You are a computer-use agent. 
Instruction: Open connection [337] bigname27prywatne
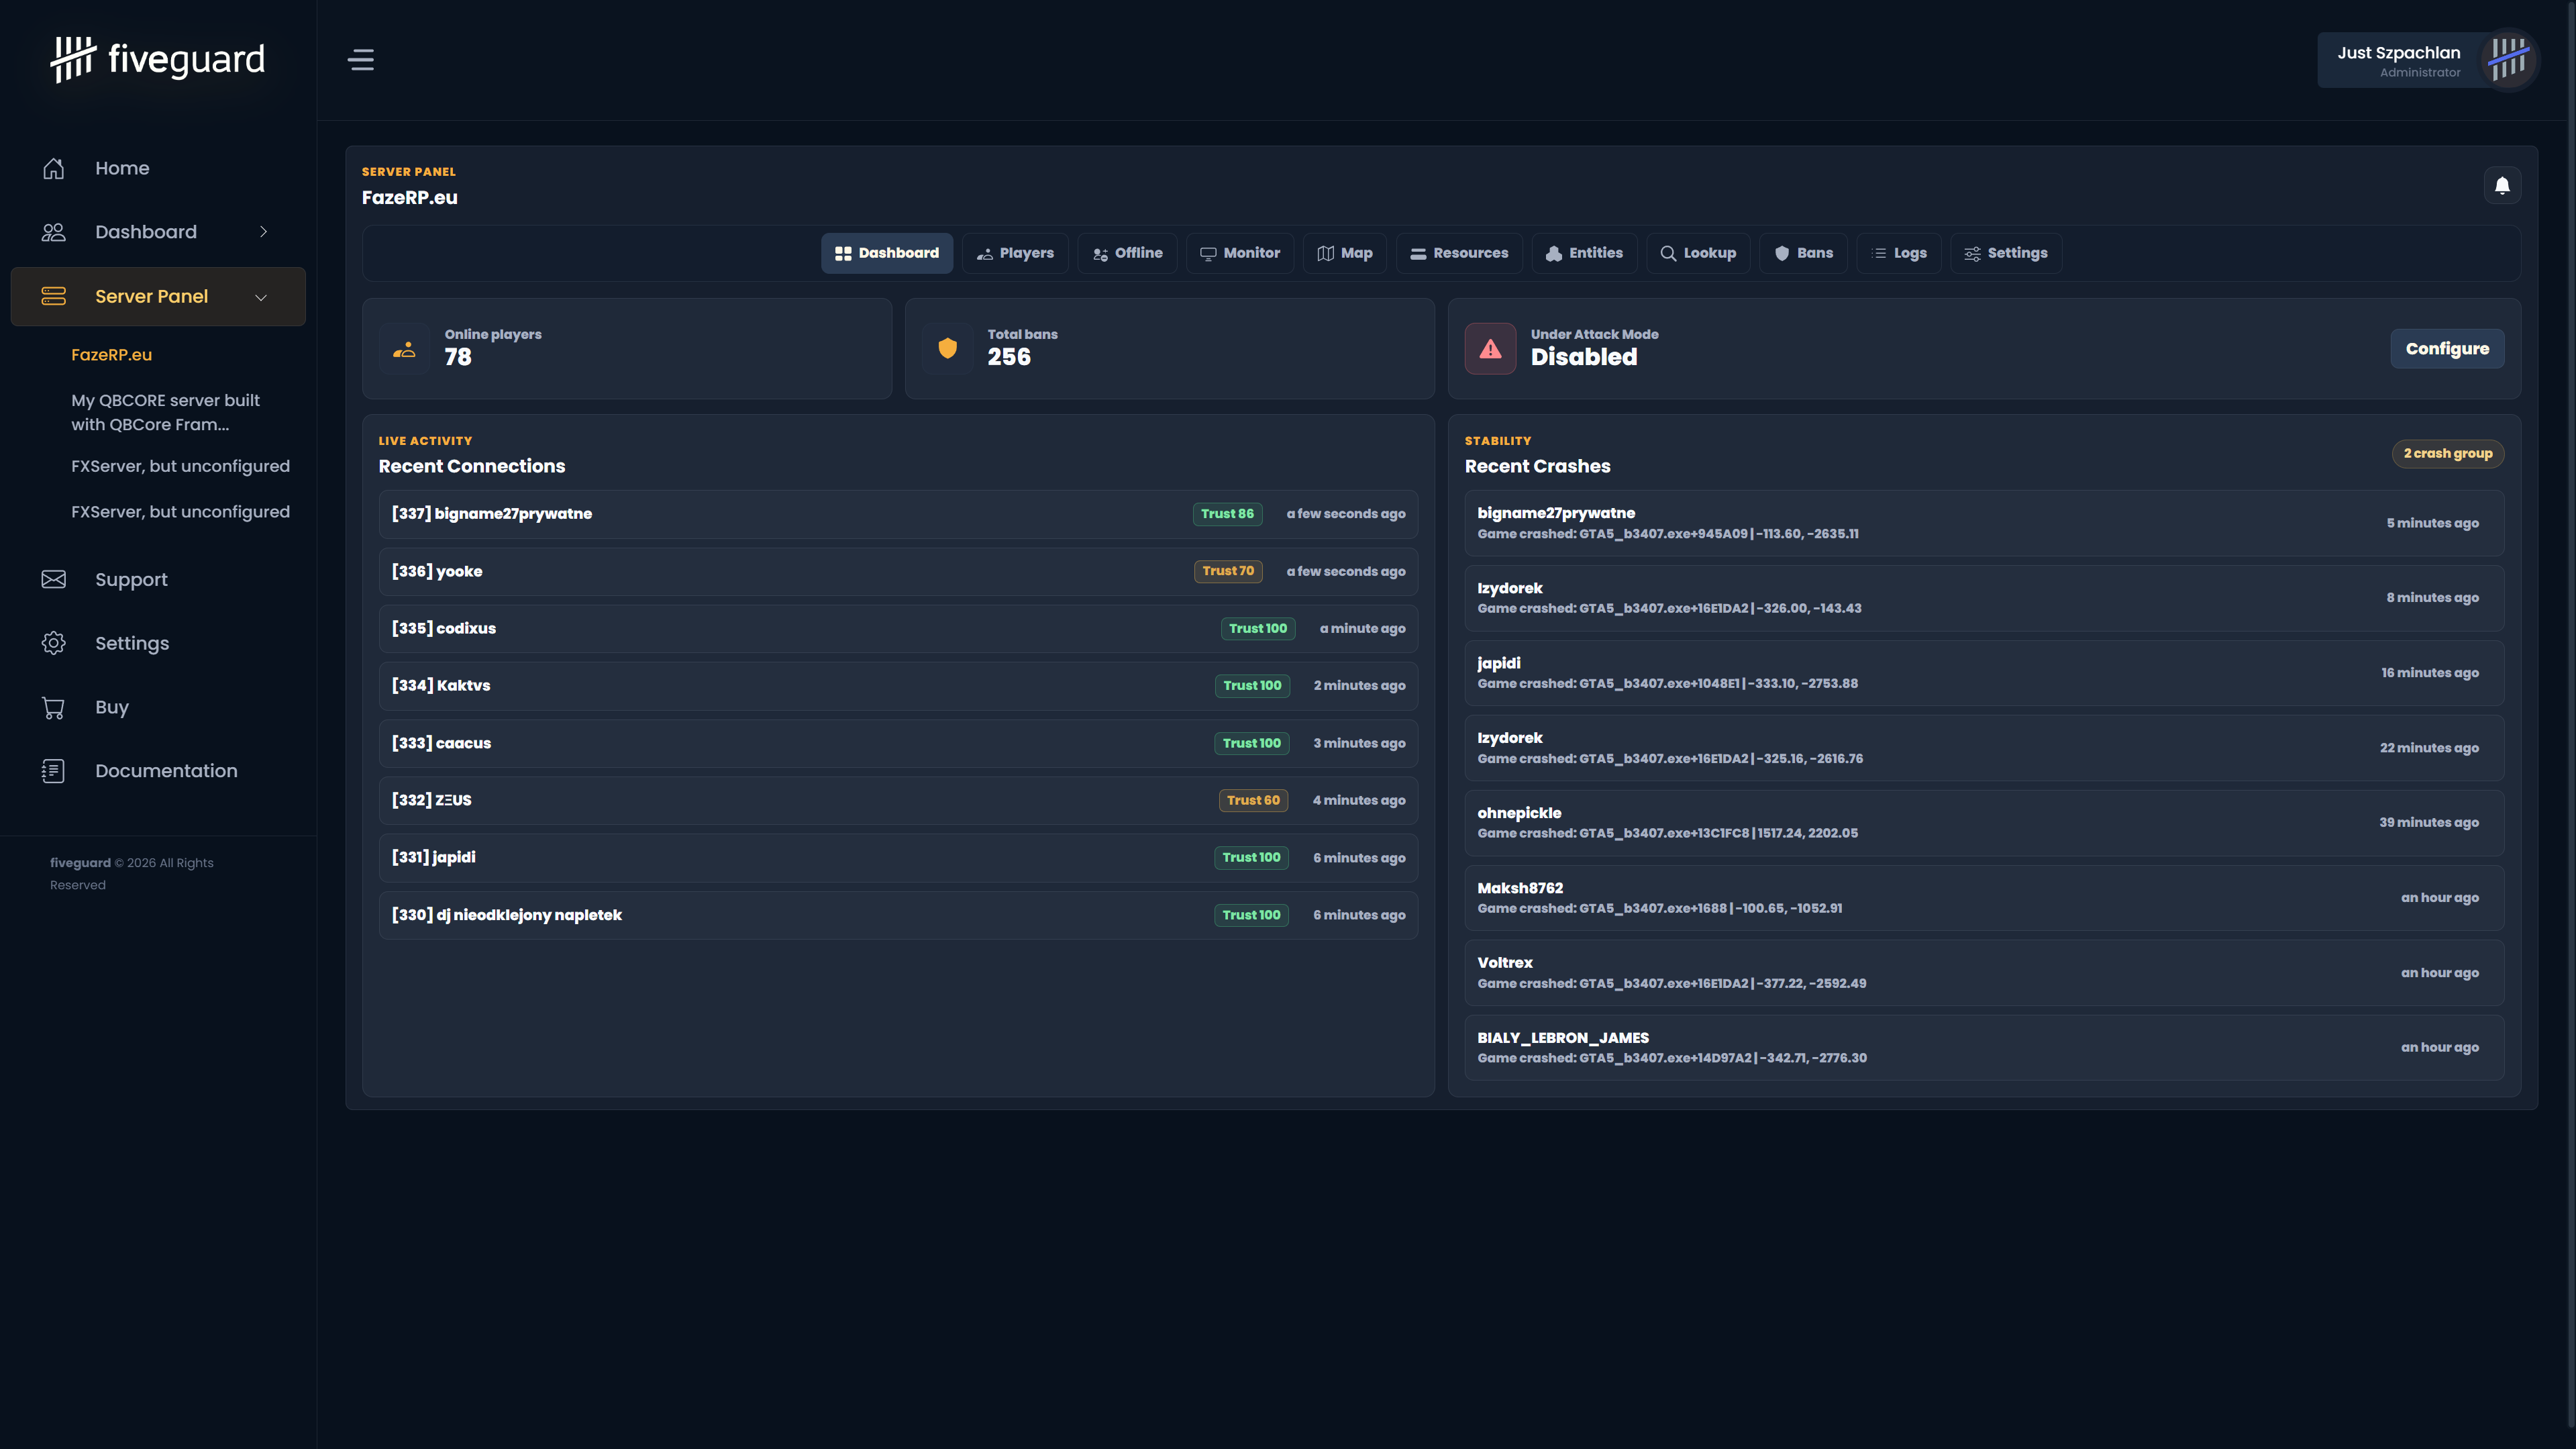898,514
